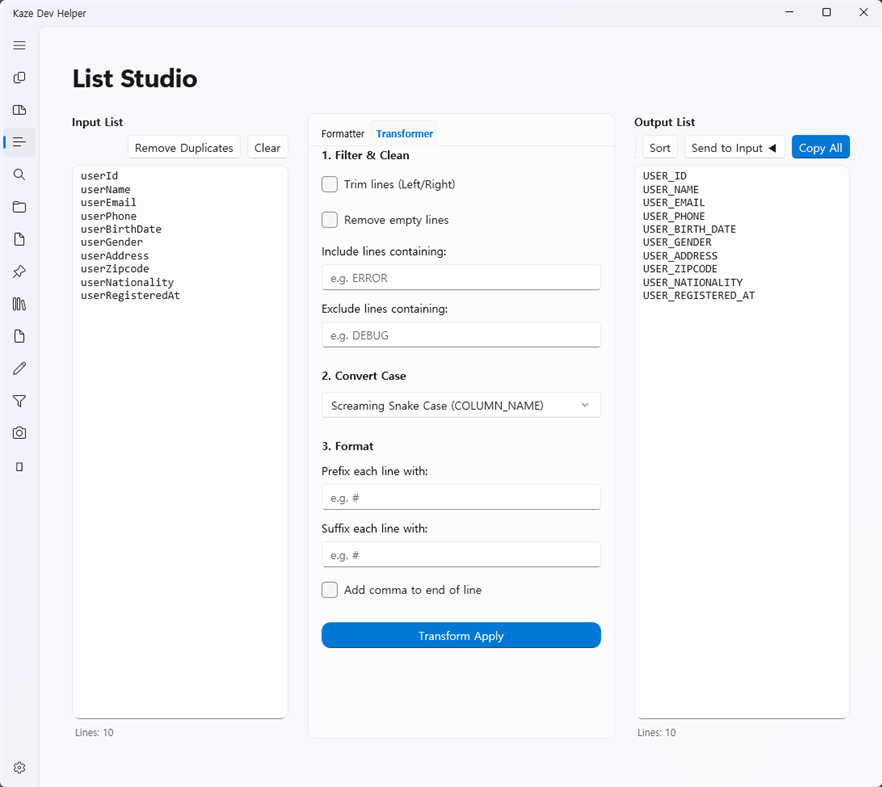Image resolution: width=882 pixels, height=787 pixels.
Task: Focus the Include lines containing field
Action: point(461,277)
